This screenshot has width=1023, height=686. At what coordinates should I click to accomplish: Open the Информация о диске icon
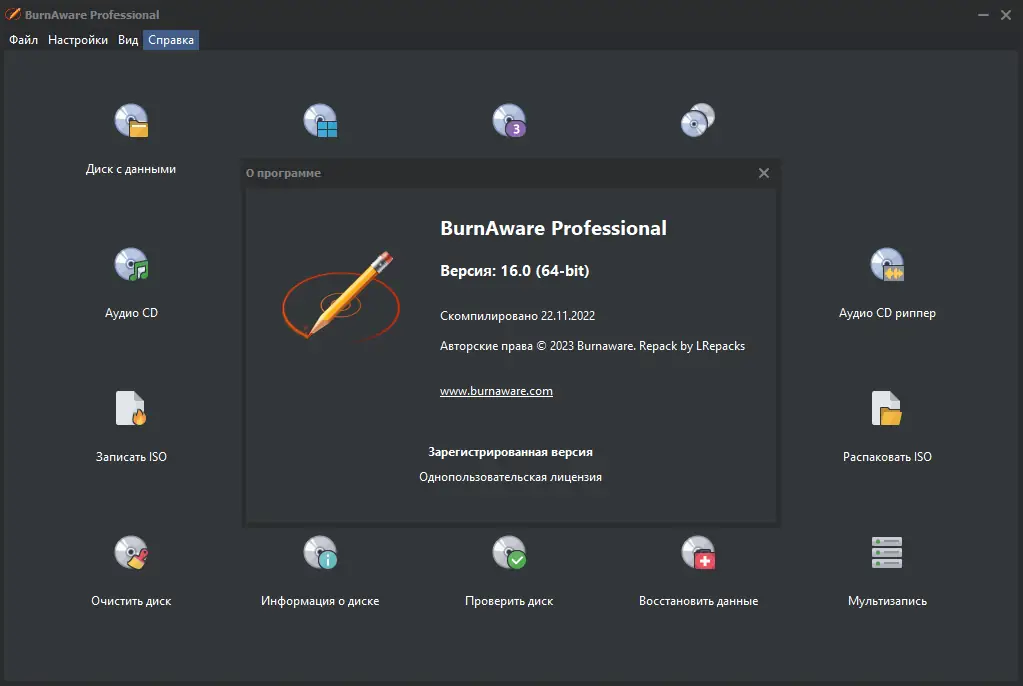tap(320, 552)
